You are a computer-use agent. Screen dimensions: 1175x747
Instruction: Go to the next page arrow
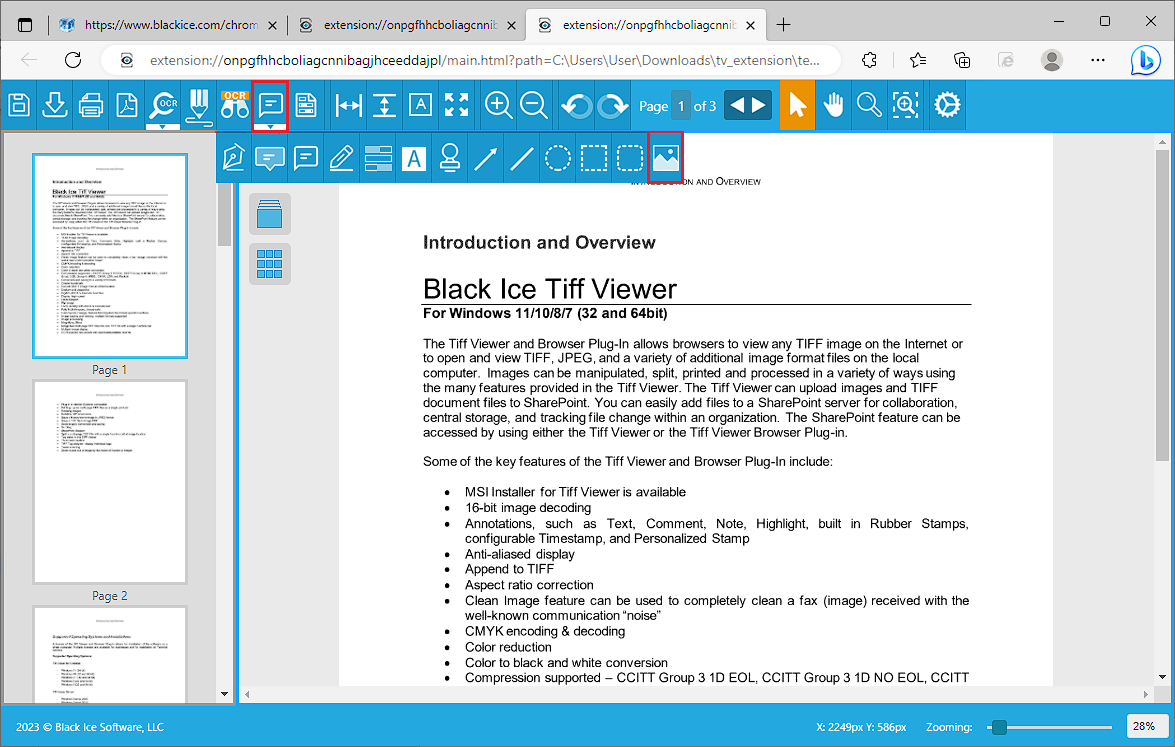tap(760, 106)
